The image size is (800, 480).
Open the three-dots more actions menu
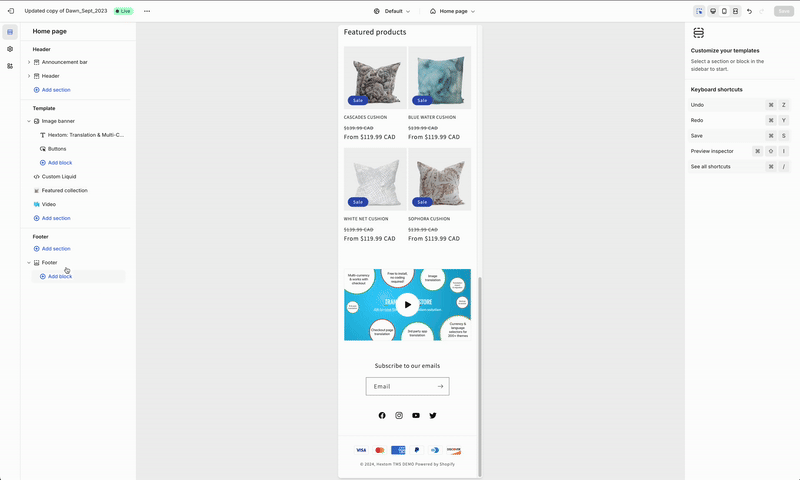(x=147, y=11)
